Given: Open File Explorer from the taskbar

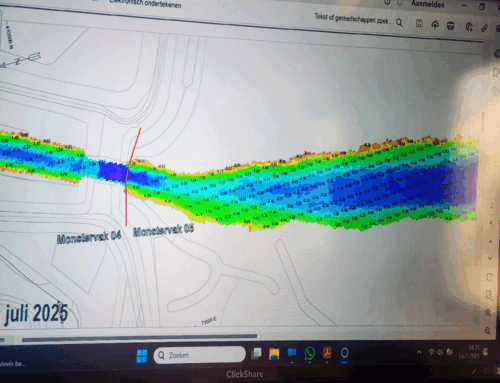Looking at the screenshot, I should point(274,353).
